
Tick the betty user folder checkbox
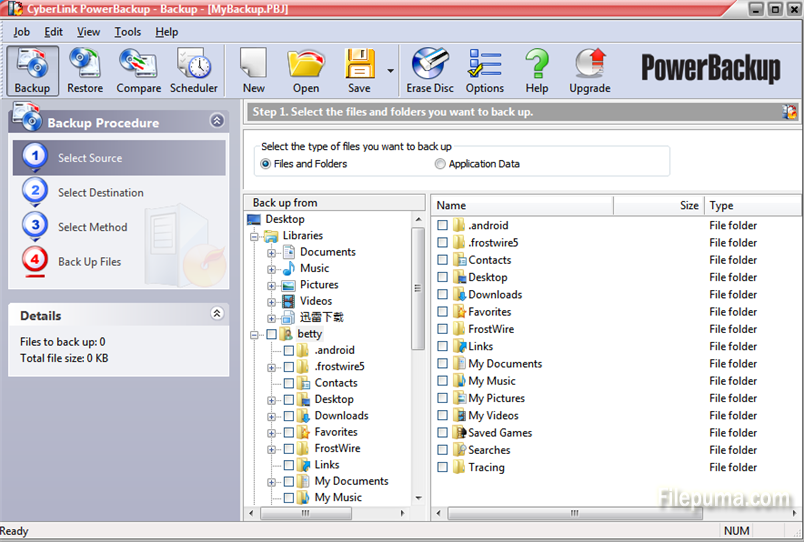[272, 334]
